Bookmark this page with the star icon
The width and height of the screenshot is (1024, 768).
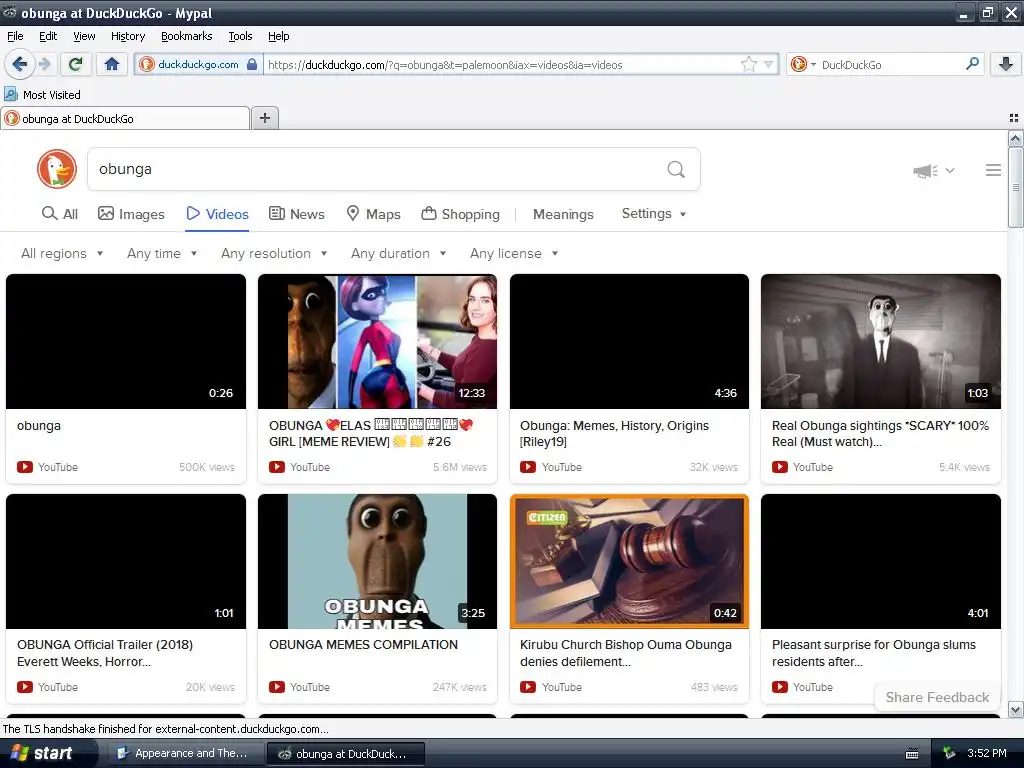(x=748, y=64)
